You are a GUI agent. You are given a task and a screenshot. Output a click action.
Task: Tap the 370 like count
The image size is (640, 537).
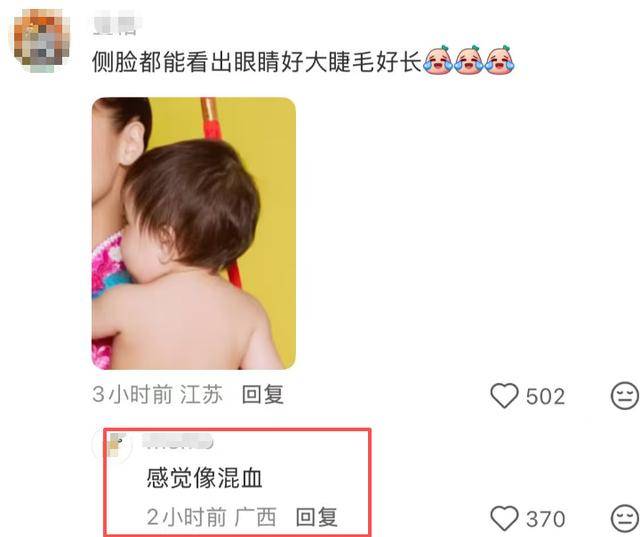tap(545, 519)
